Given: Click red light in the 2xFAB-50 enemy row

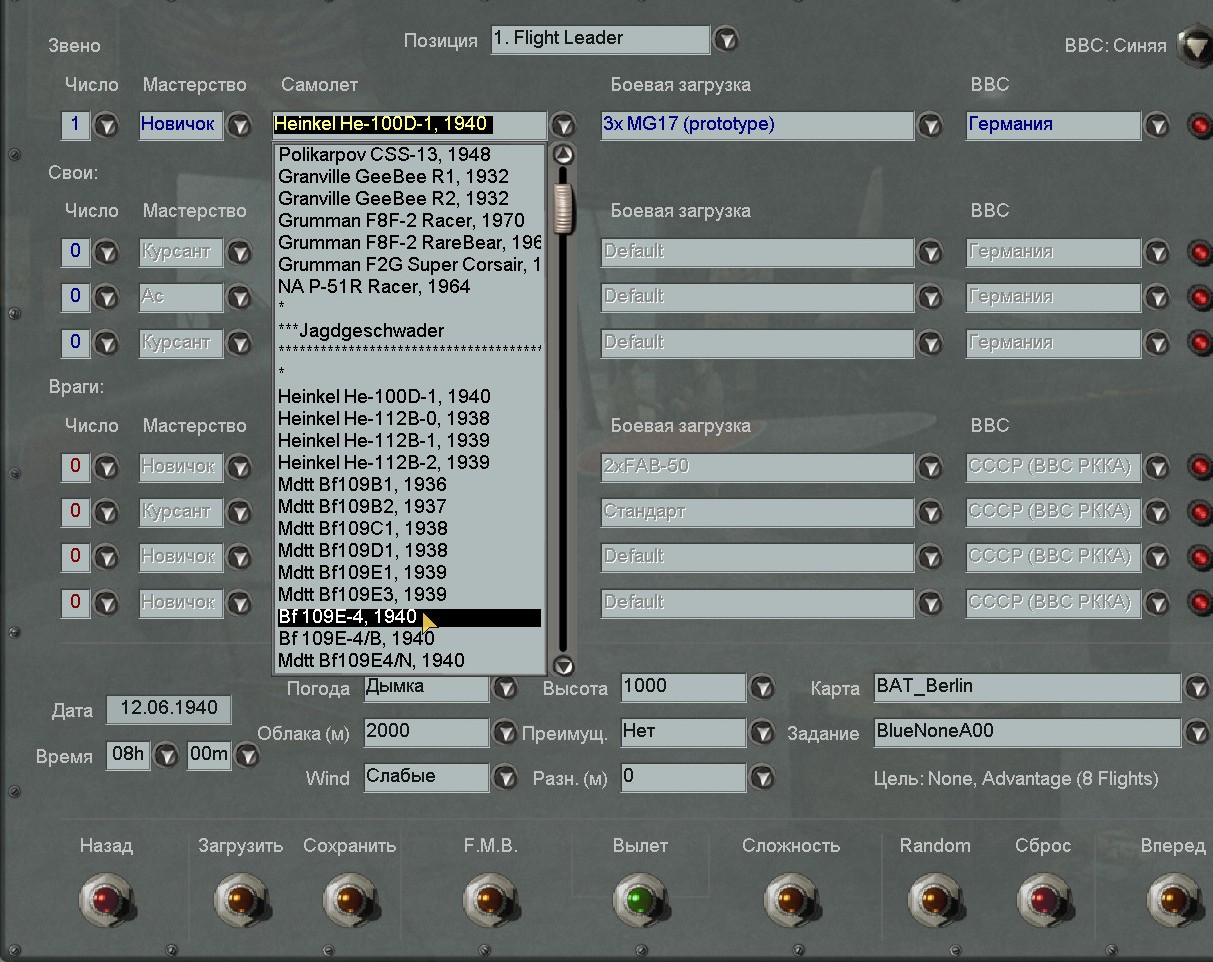Looking at the screenshot, I should coord(1198,467).
